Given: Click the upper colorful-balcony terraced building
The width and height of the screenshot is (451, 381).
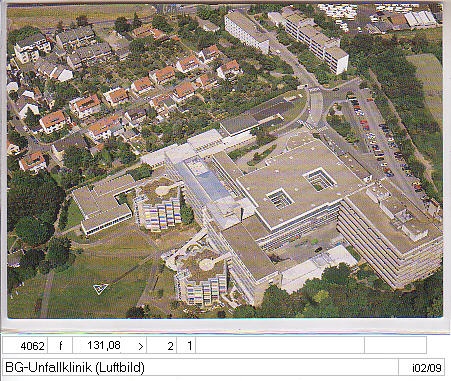Looking at the screenshot, I should pyautogui.click(x=159, y=206).
